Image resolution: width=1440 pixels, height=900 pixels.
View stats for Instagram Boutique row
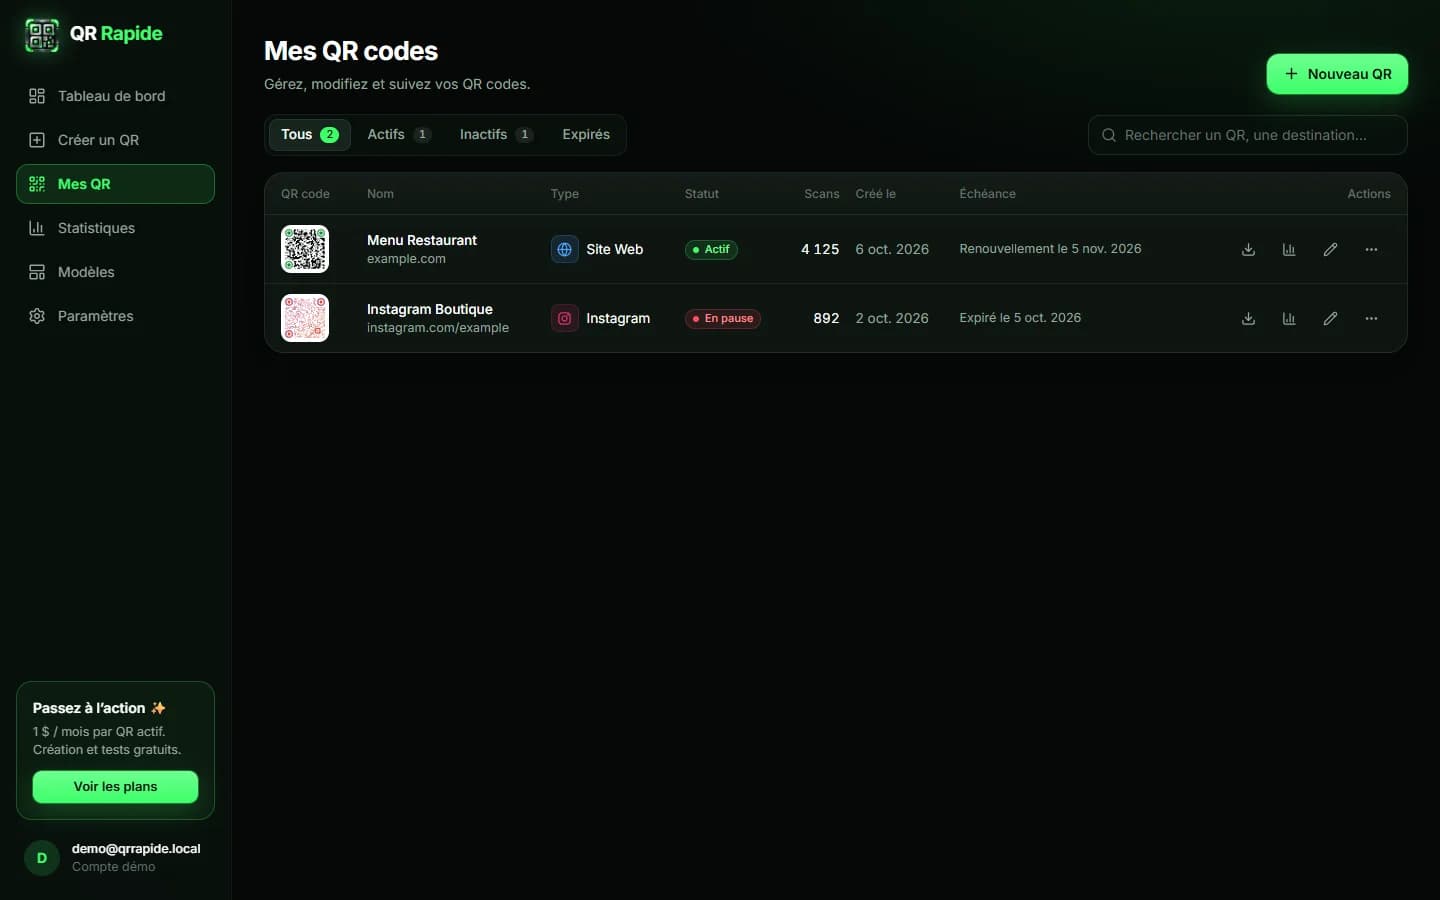[1289, 318]
